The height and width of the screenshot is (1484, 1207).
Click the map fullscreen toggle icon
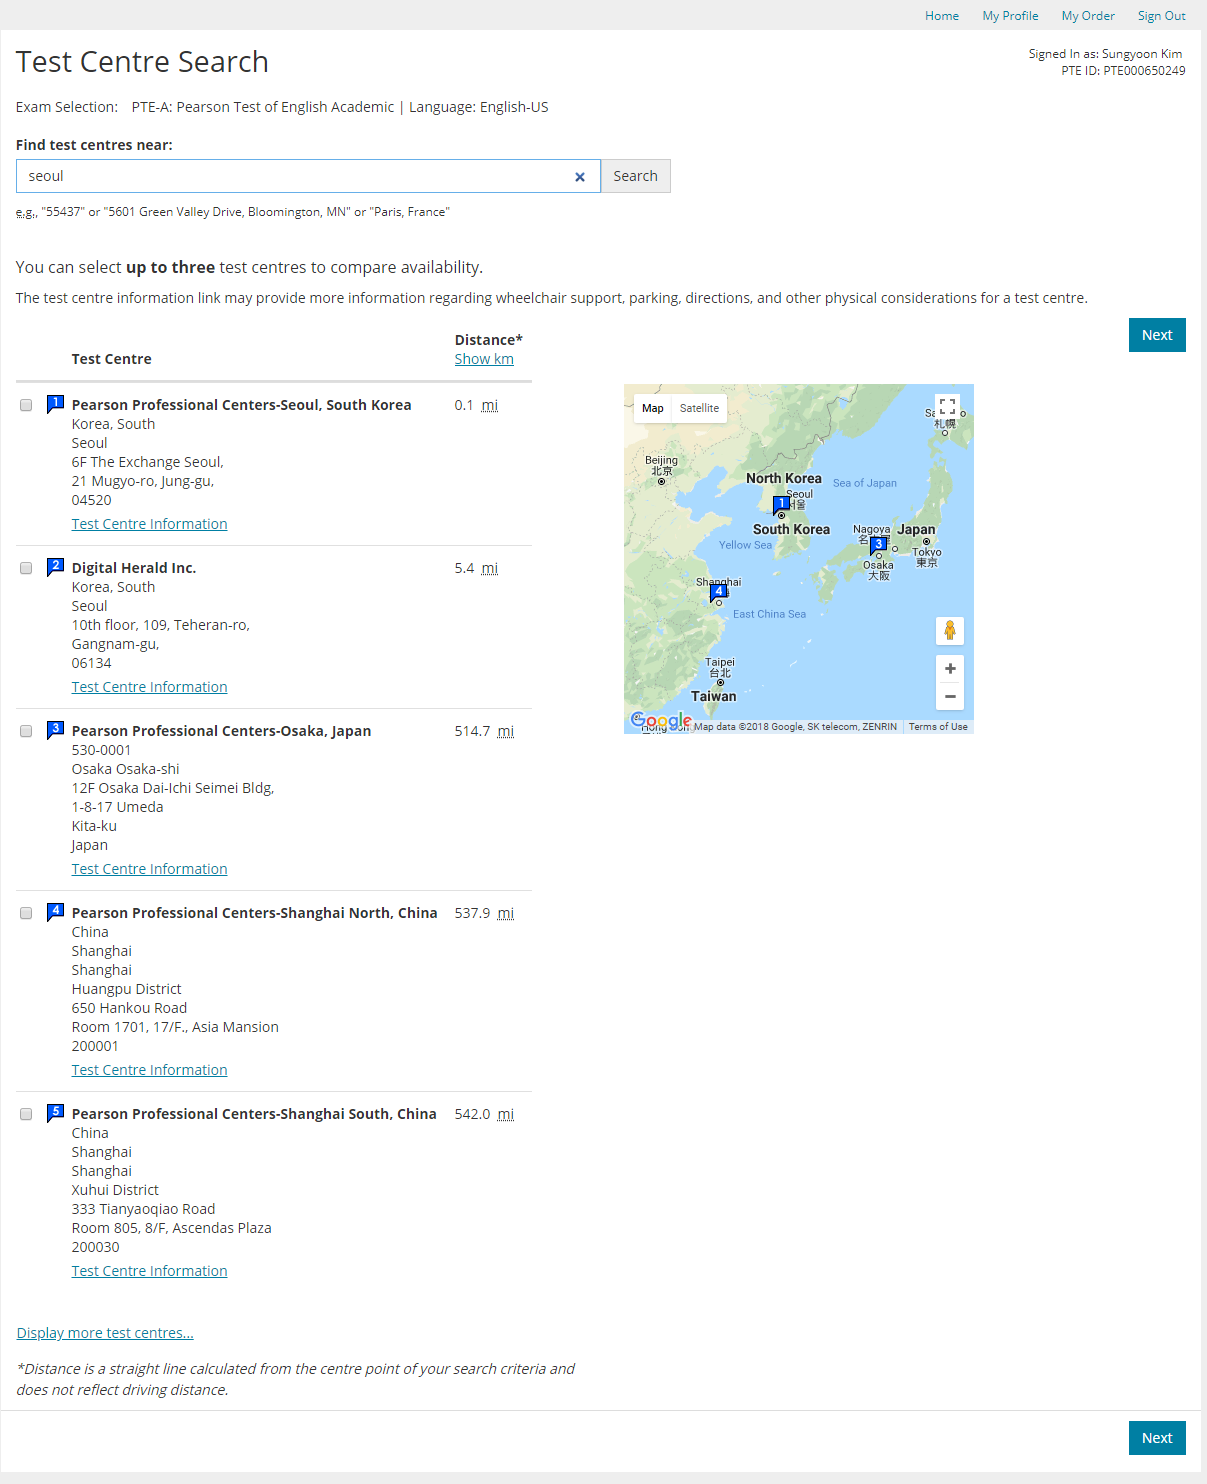[947, 406]
